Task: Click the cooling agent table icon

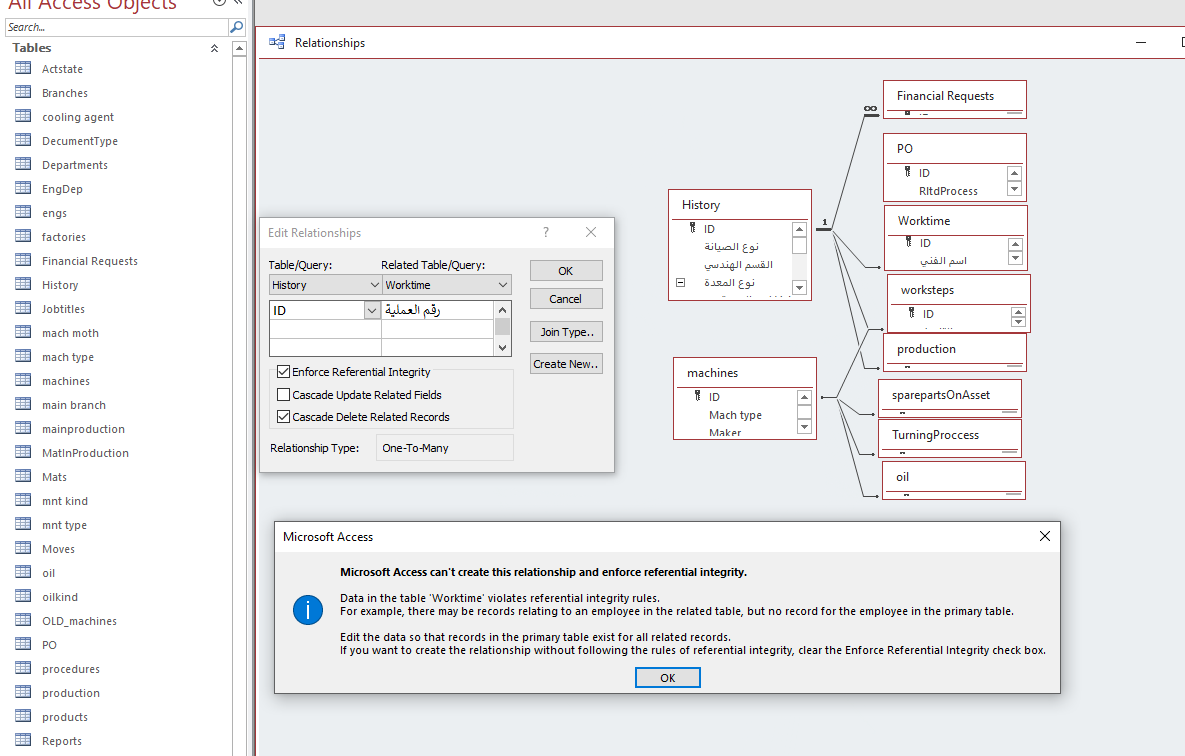Action: click(x=23, y=116)
